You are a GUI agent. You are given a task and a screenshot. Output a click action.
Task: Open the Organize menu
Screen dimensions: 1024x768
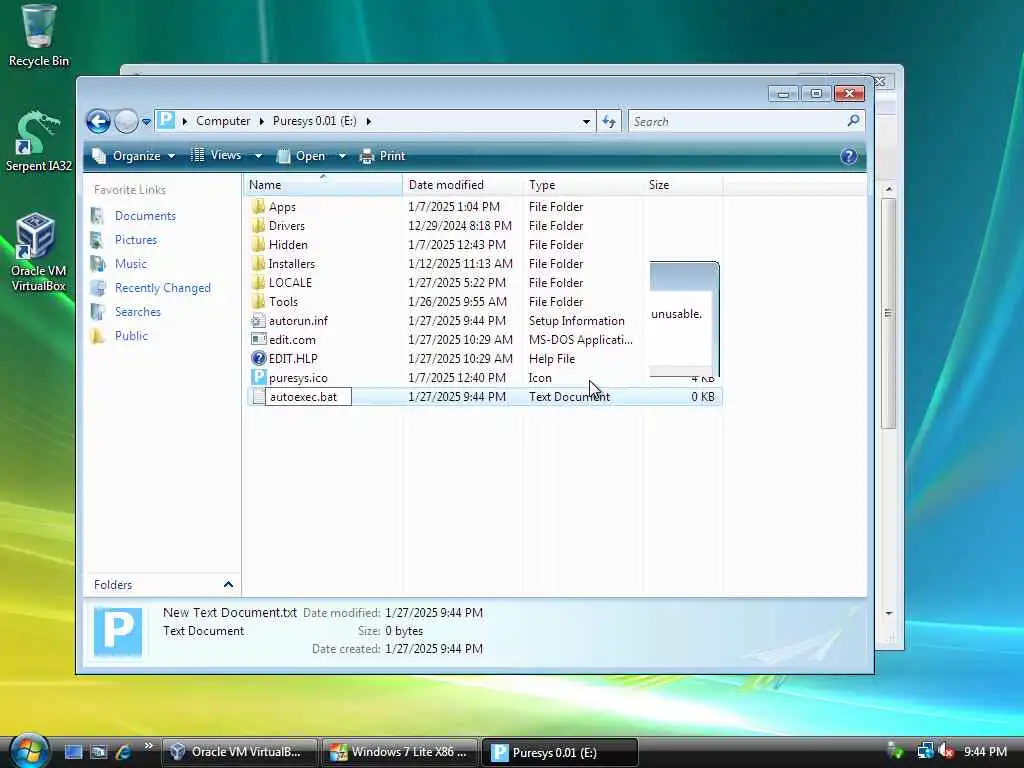(134, 156)
